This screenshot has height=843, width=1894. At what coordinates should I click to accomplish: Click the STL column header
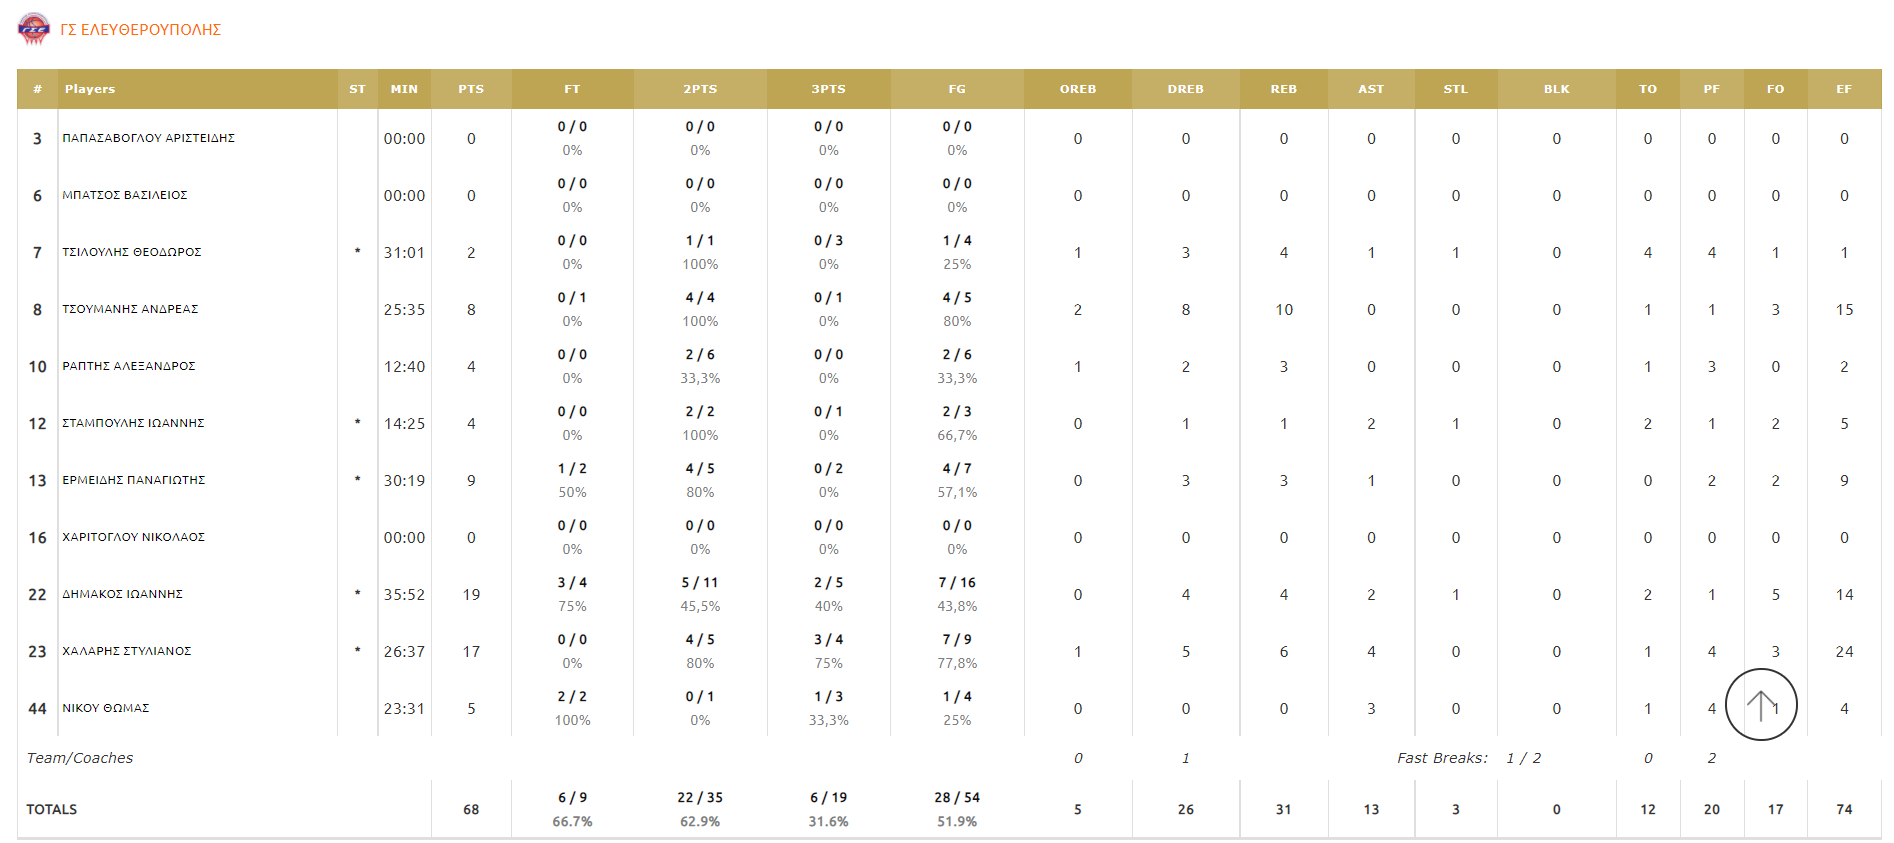[1455, 89]
